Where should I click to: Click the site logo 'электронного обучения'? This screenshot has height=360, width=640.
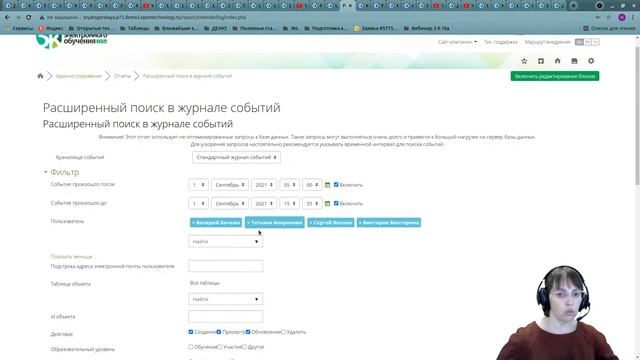pos(71,41)
